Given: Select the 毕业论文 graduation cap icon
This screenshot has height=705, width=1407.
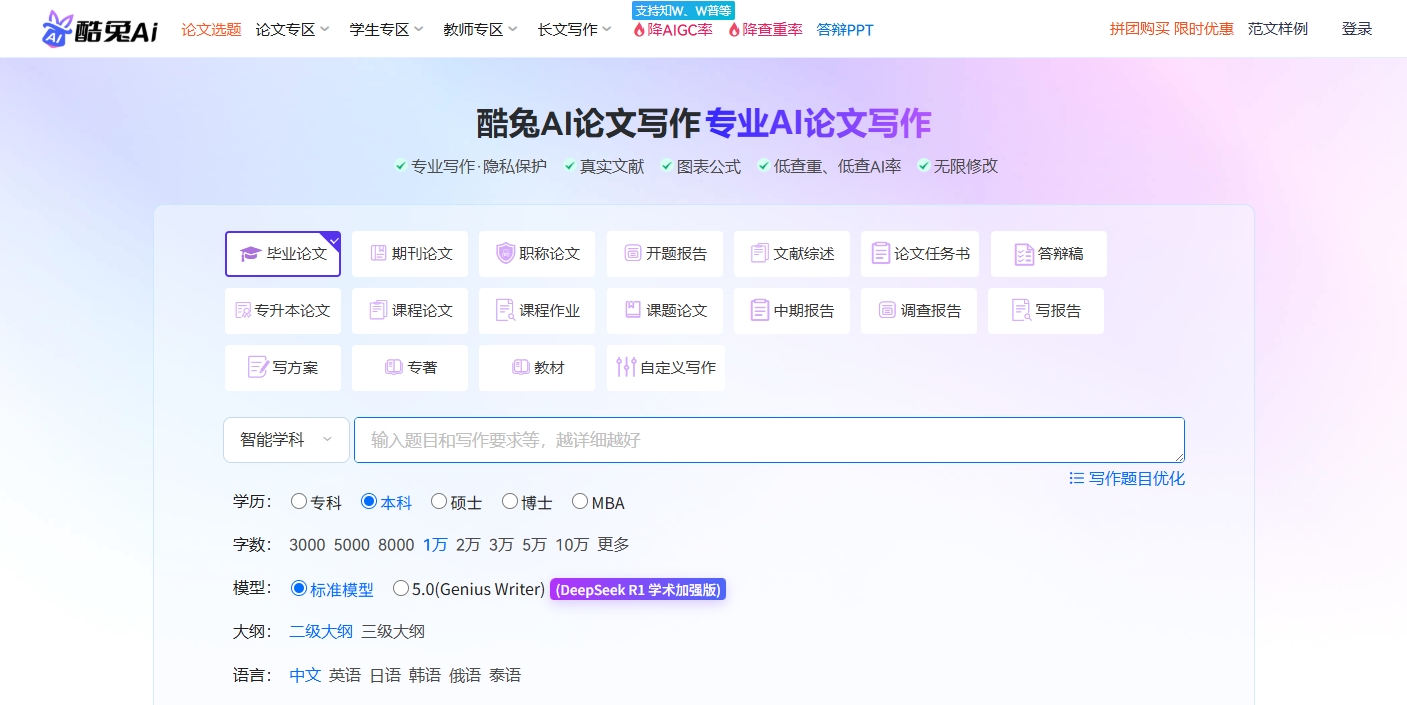Looking at the screenshot, I should pos(250,254).
